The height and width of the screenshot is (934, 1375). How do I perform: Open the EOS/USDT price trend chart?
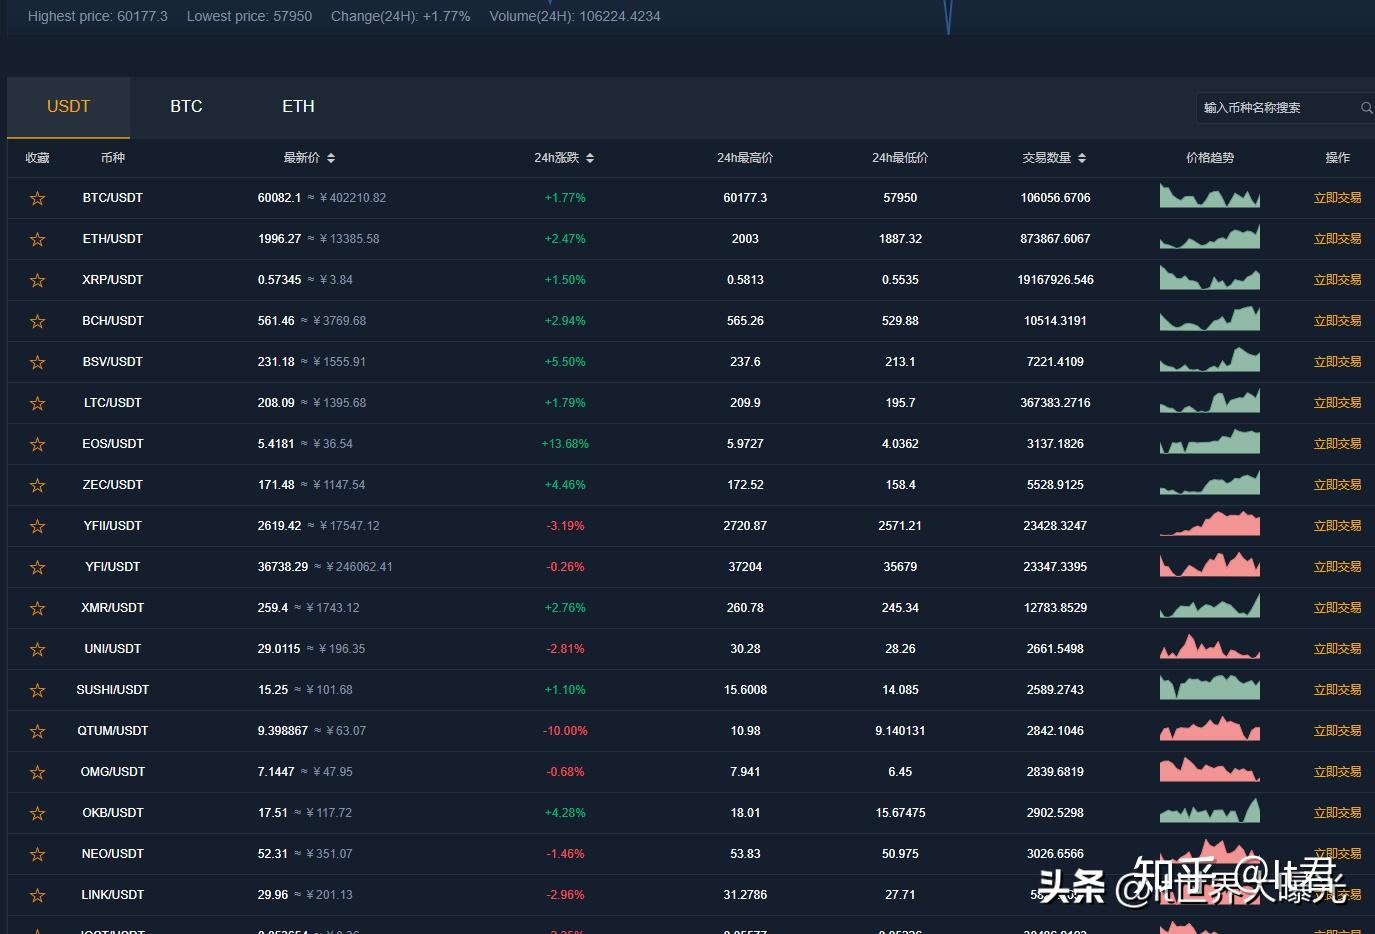pos(1210,442)
